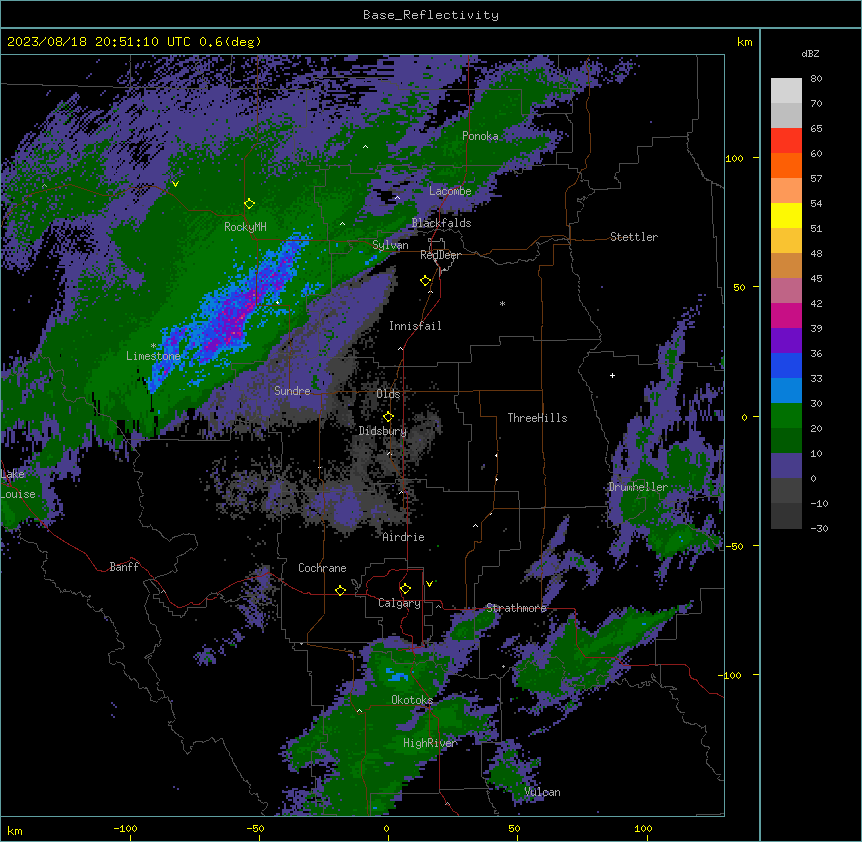Select the 20-30 dBZ green swatch

[x=786, y=416]
